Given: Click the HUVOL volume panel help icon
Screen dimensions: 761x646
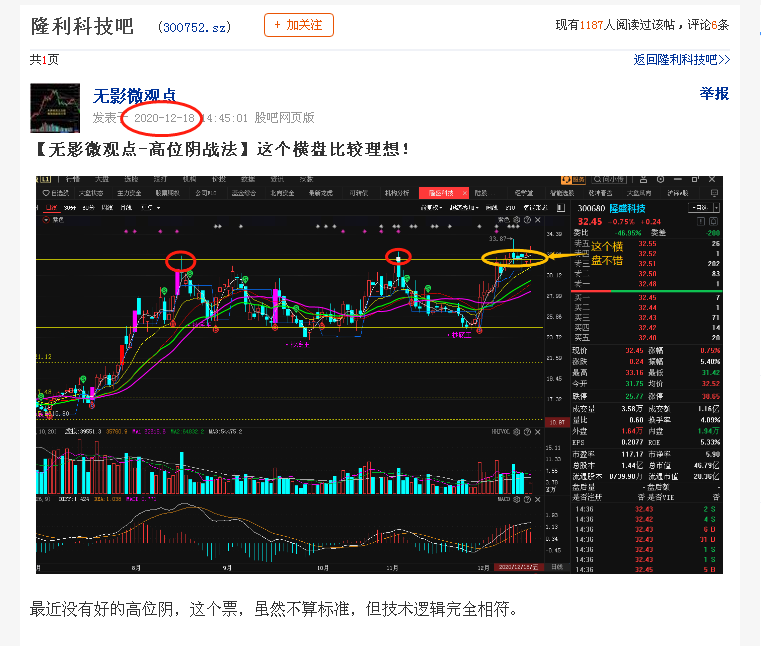Looking at the screenshot, I should [x=528, y=431].
